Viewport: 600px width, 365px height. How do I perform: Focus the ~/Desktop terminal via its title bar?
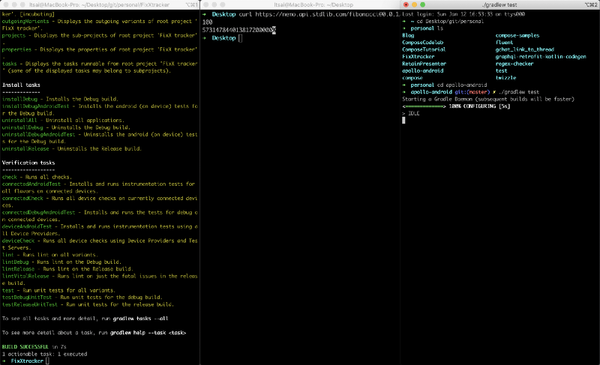click(313, 5)
